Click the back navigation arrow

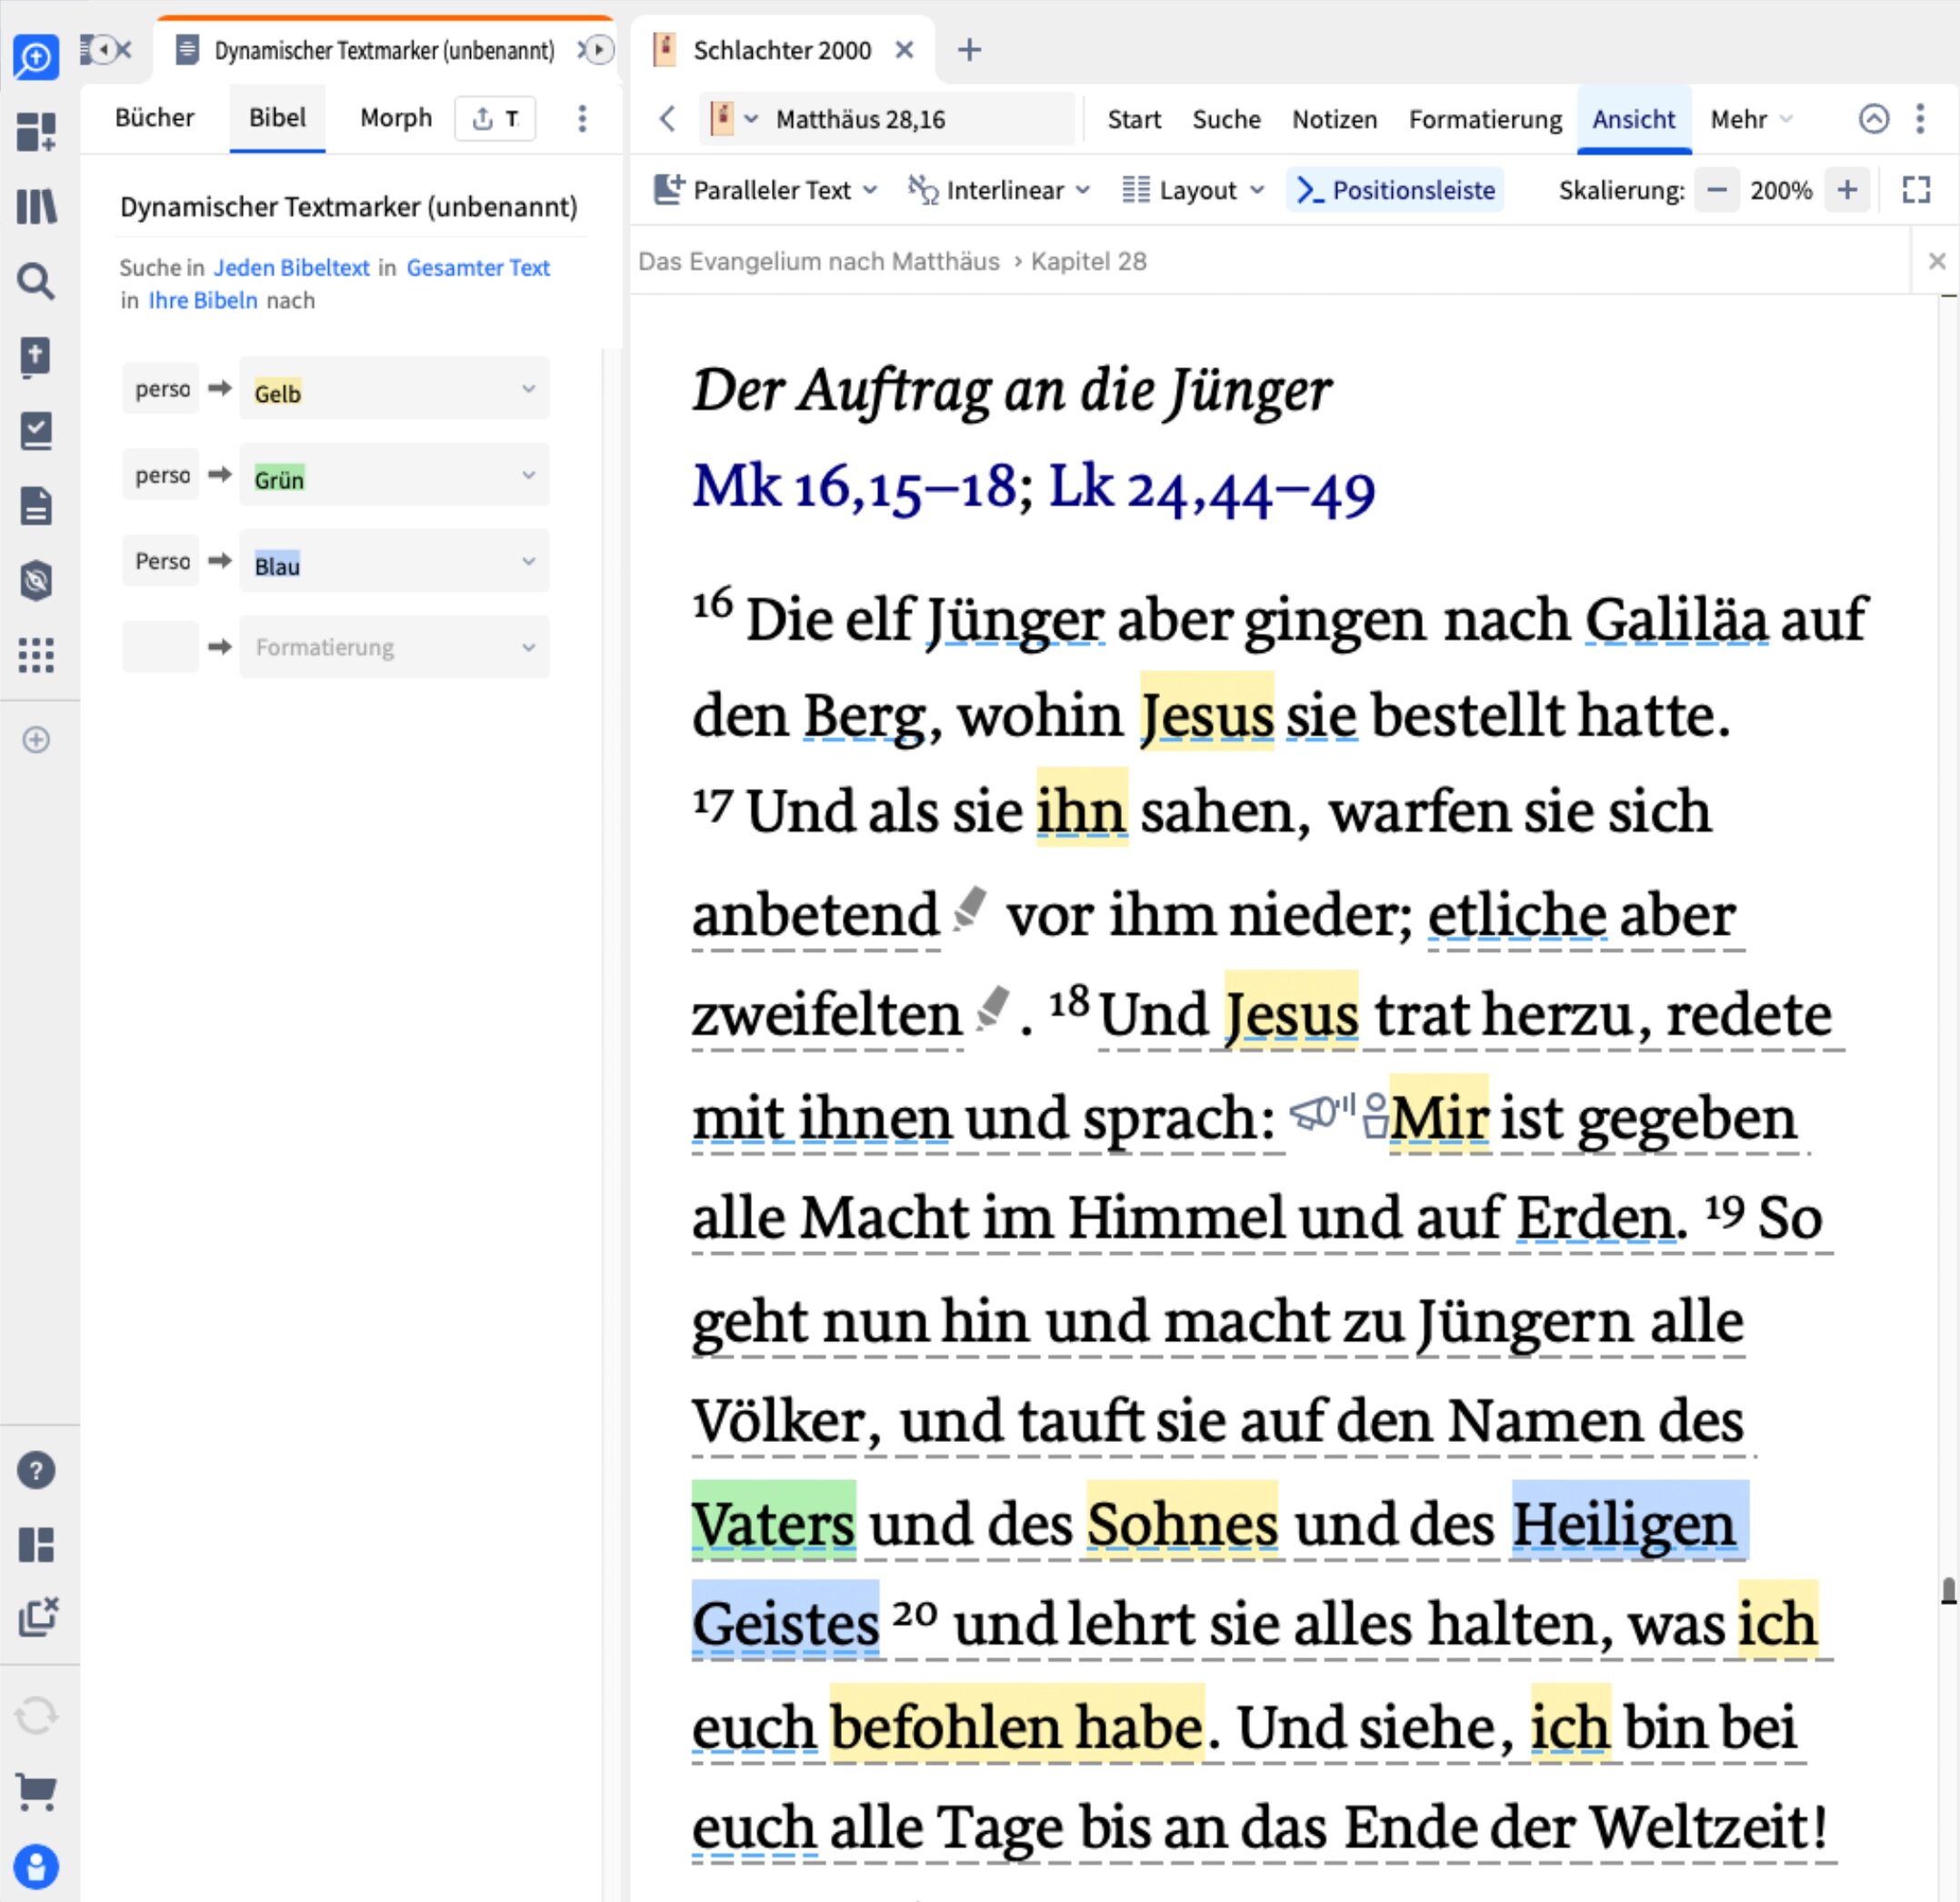667,119
